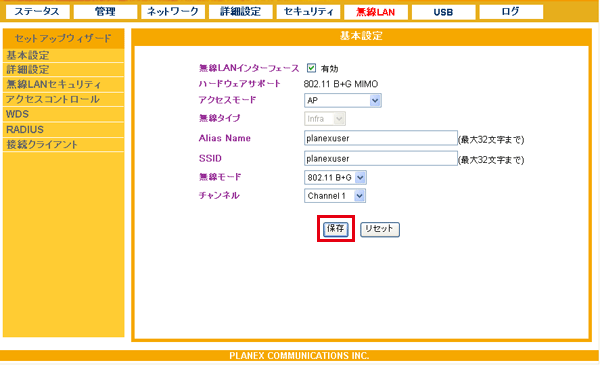600x365 pixels.
Task: Open 詳細設定 in the sidebar
Action: [x=63, y=70]
